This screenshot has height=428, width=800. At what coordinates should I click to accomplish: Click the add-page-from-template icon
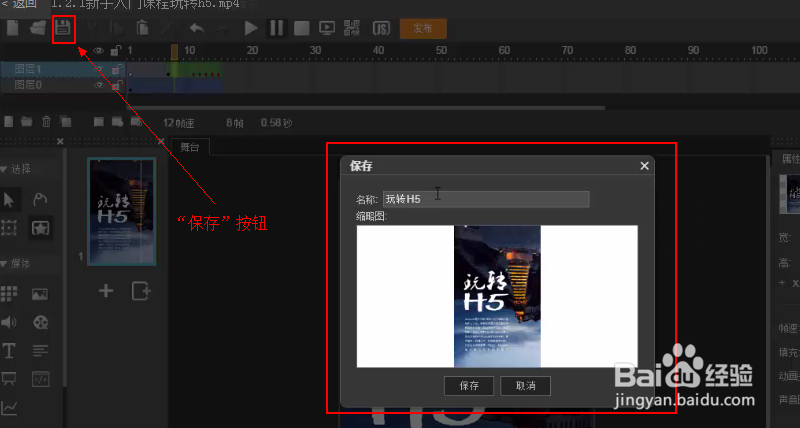[x=141, y=291]
